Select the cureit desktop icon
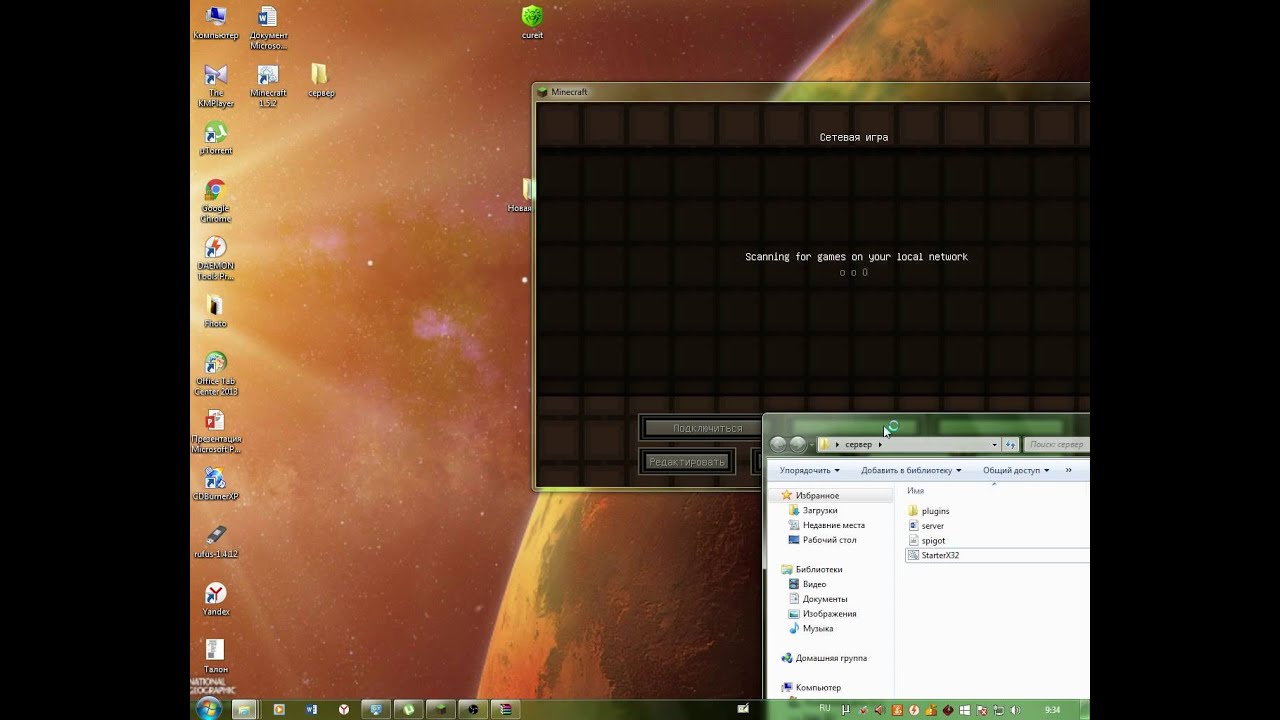 point(532,22)
